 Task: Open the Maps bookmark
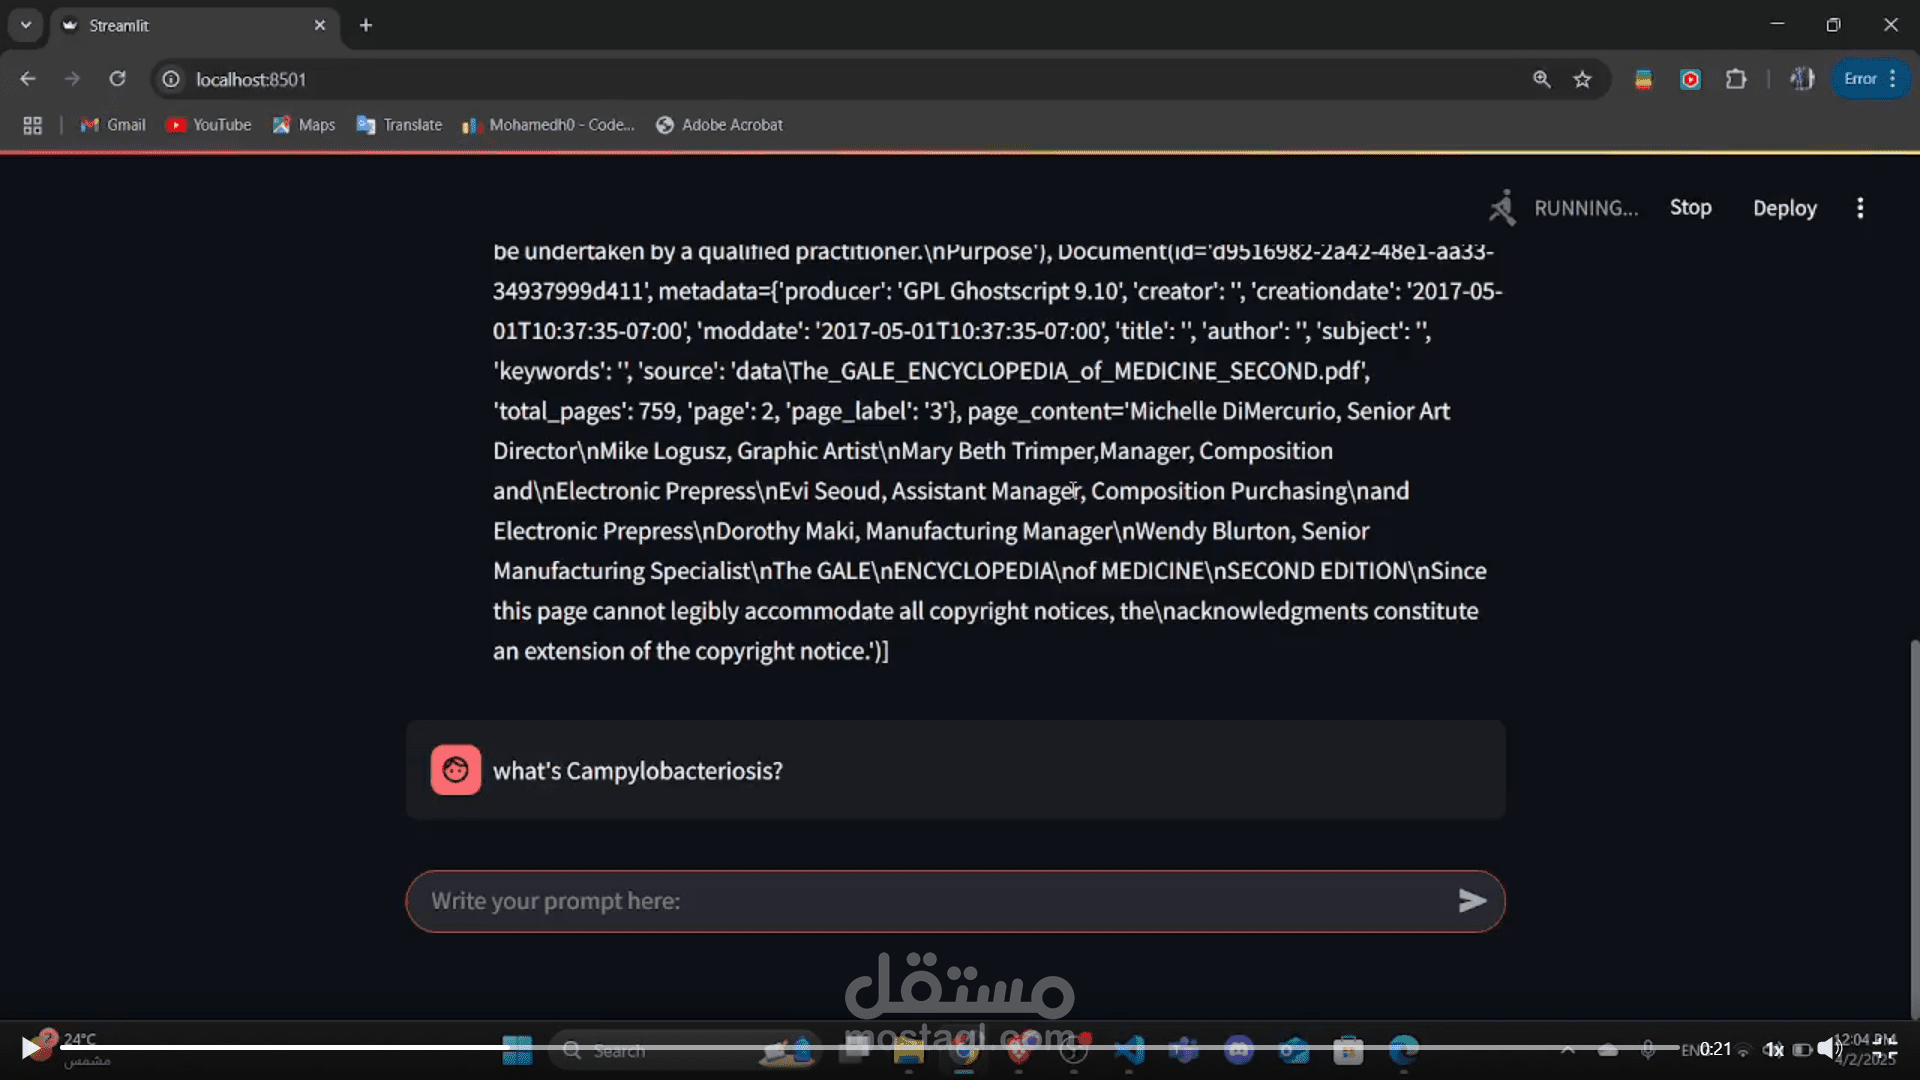pyautogui.click(x=304, y=125)
